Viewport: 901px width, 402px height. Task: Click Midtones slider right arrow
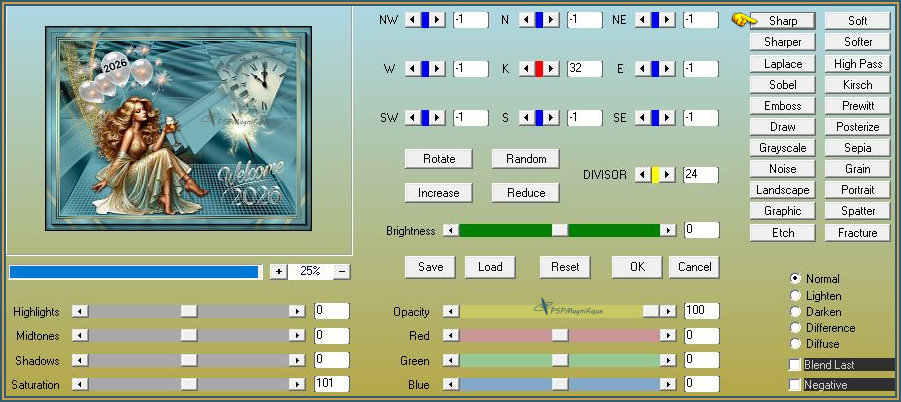click(297, 335)
